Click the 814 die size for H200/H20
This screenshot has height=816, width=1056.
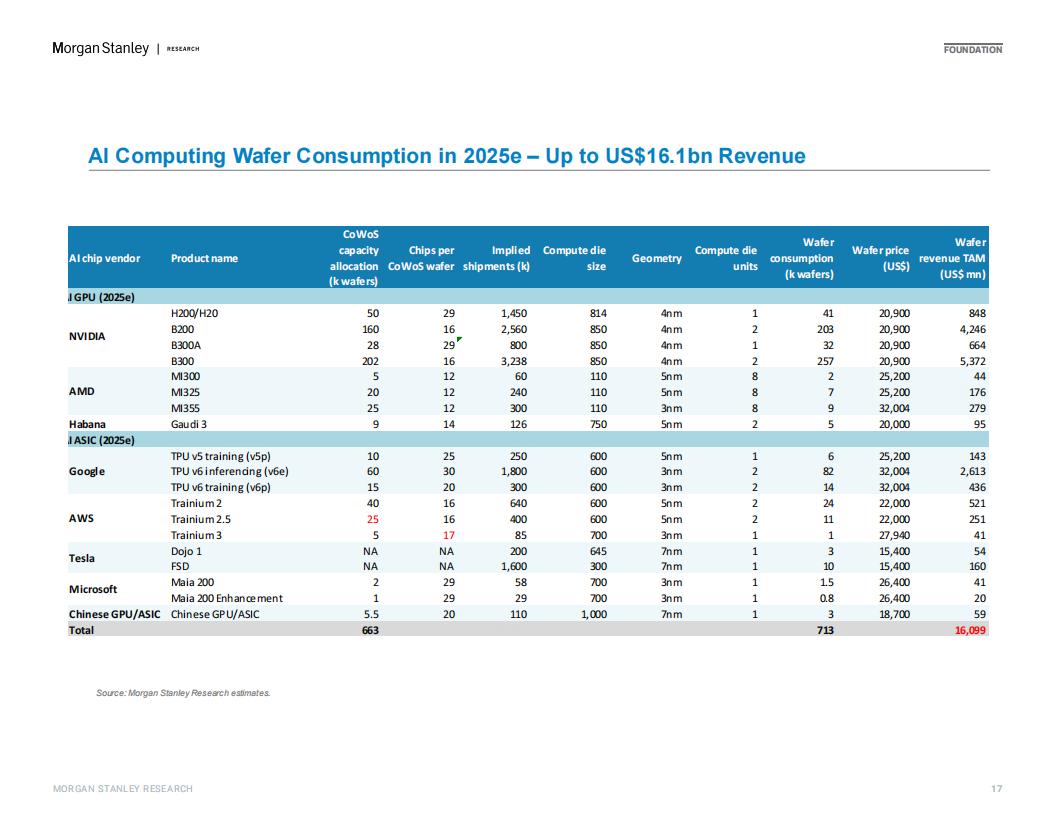click(x=598, y=313)
